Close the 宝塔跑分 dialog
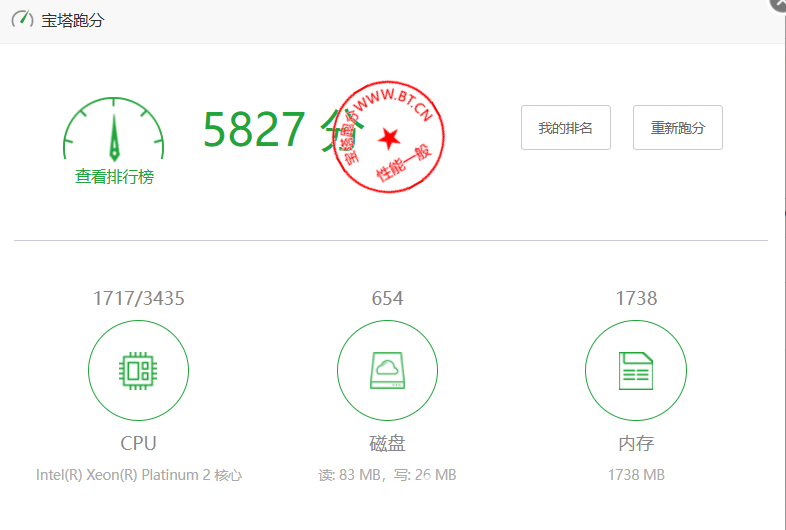786x530 pixels. click(778, 4)
